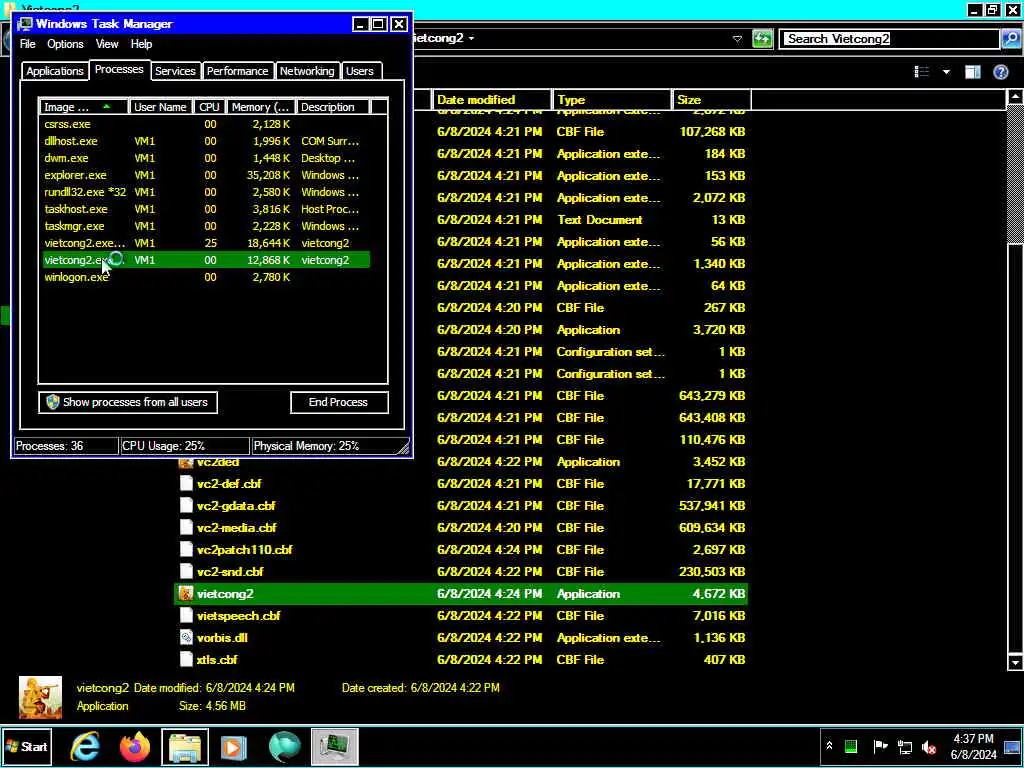This screenshot has height=768, width=1024.
Task: Switch to the Users tab
Action: tap(360, 71)
